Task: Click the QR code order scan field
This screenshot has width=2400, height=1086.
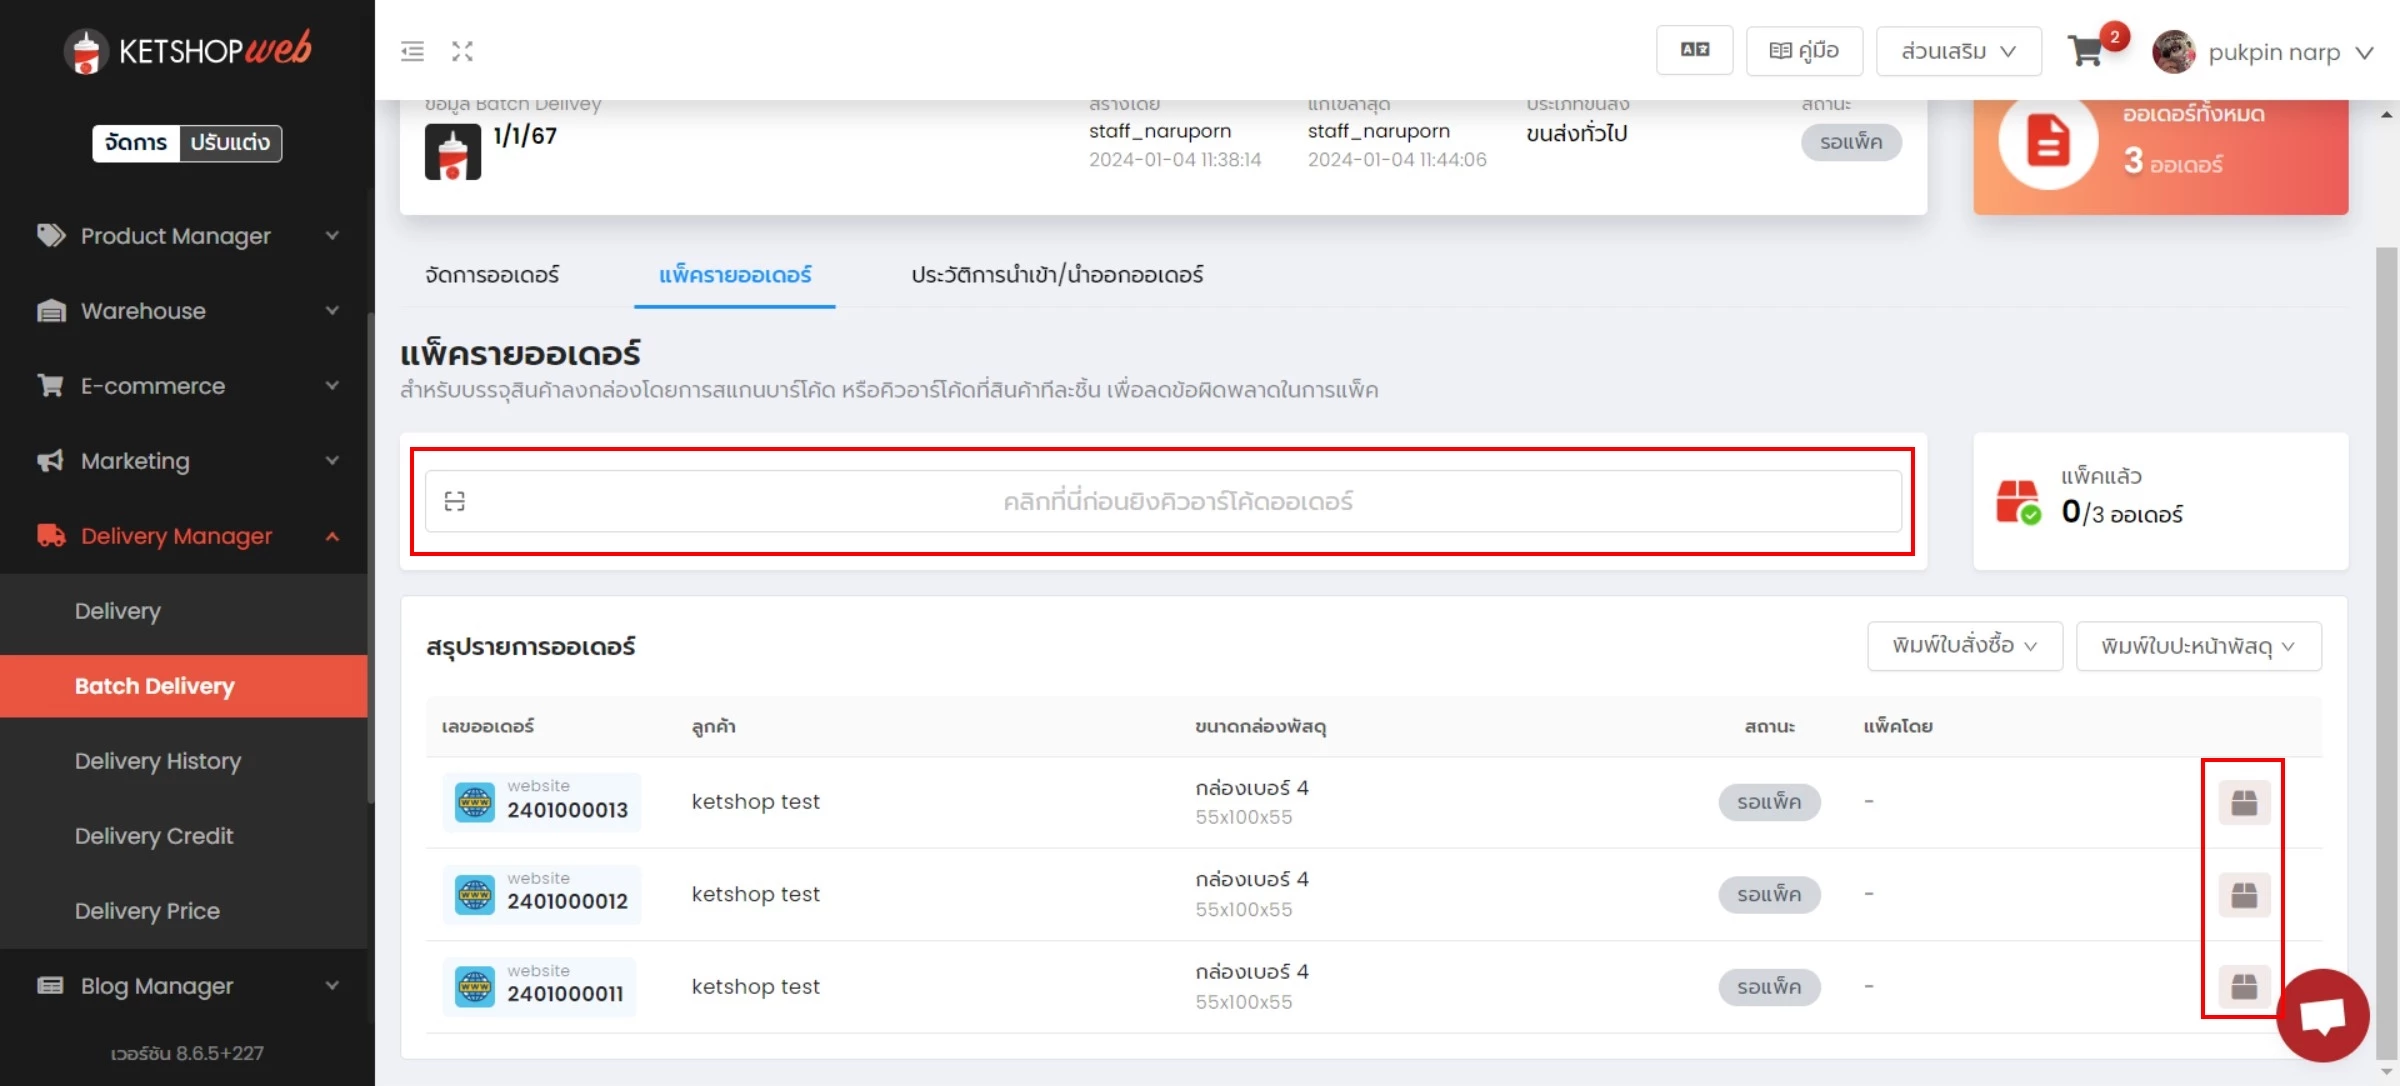Action: click(1163, 501)
